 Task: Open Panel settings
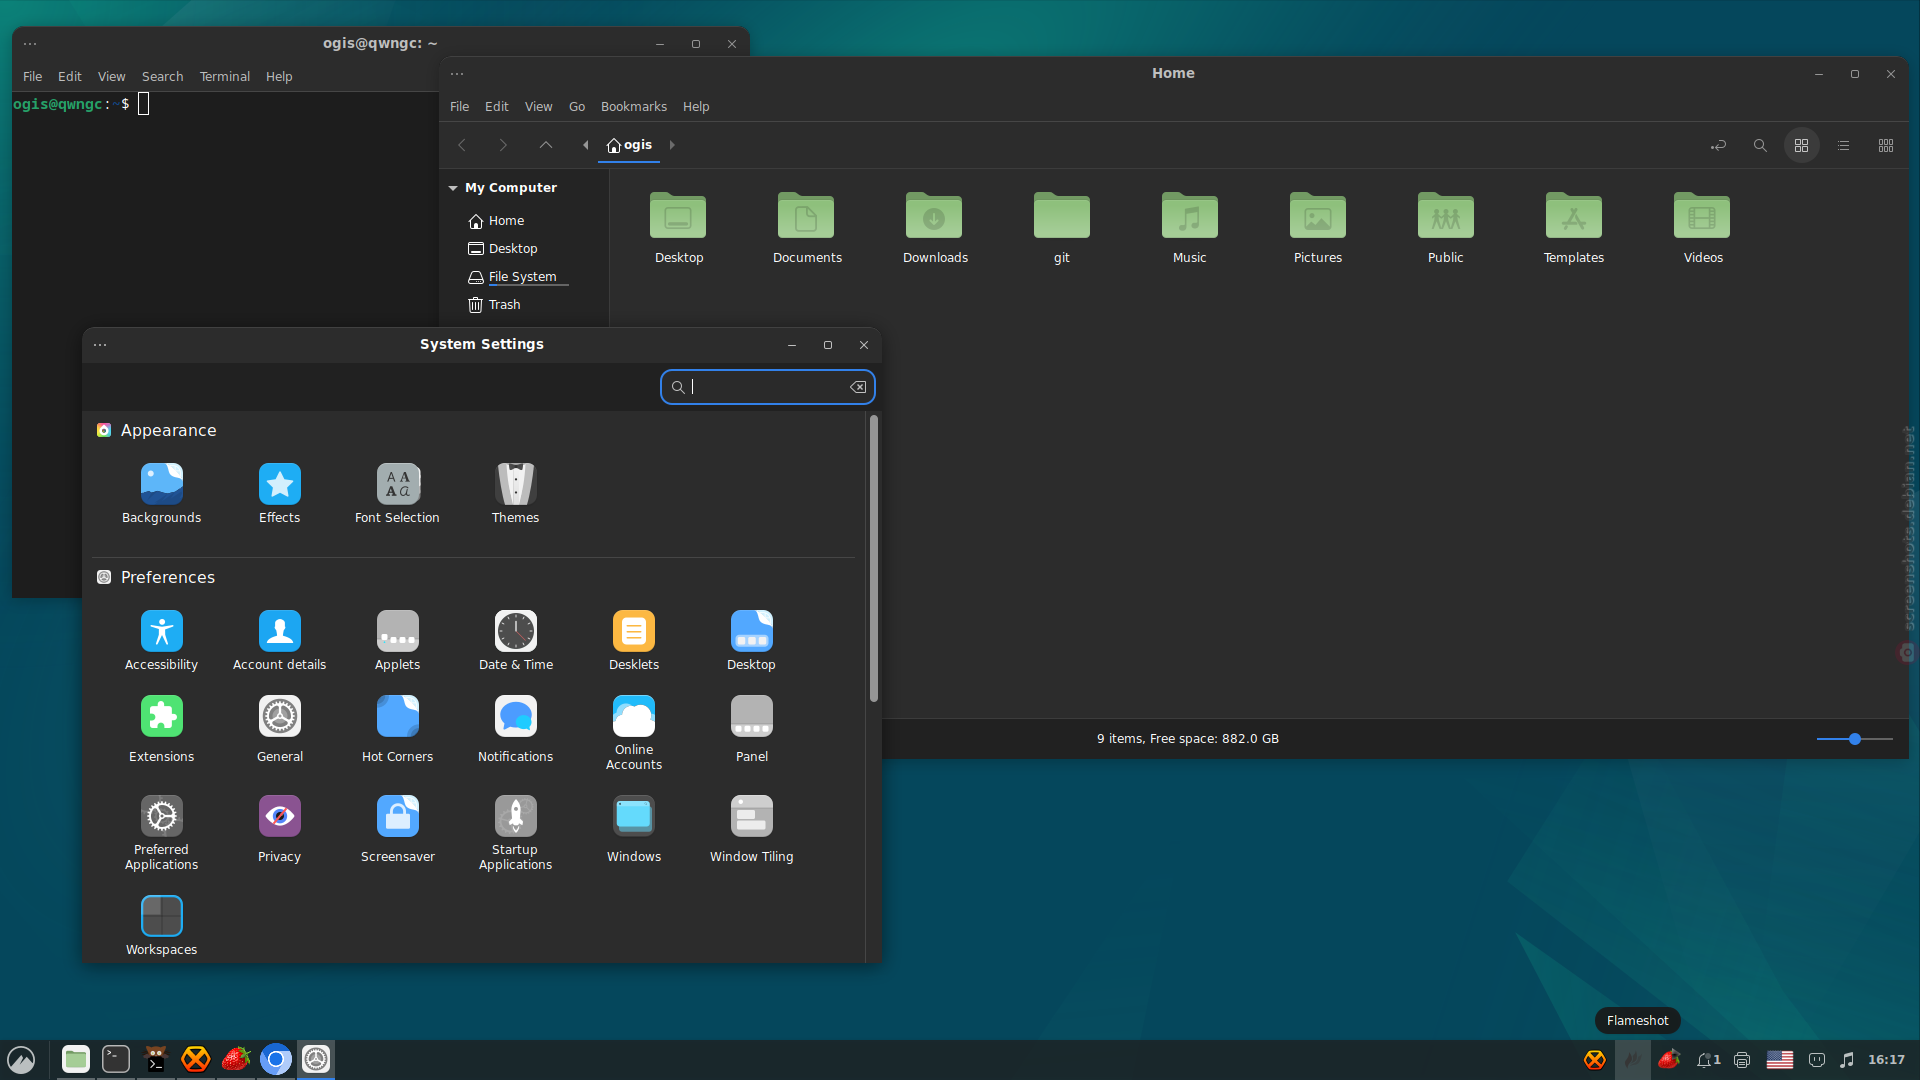[x=751, y=730]
